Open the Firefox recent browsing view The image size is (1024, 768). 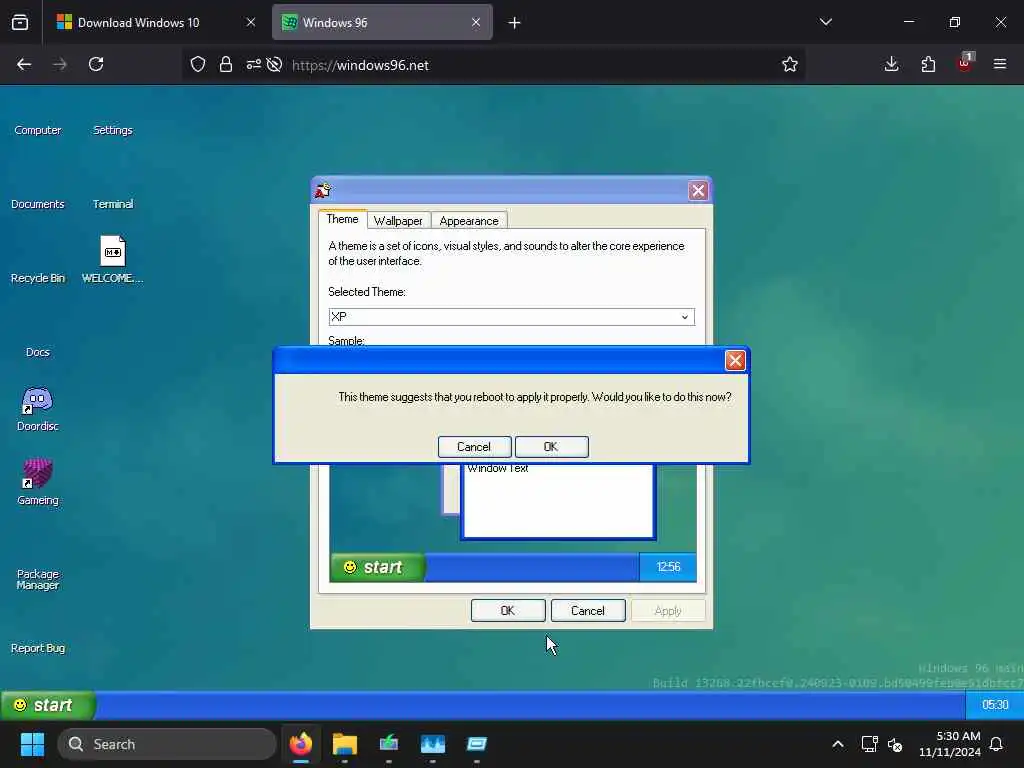20,23
